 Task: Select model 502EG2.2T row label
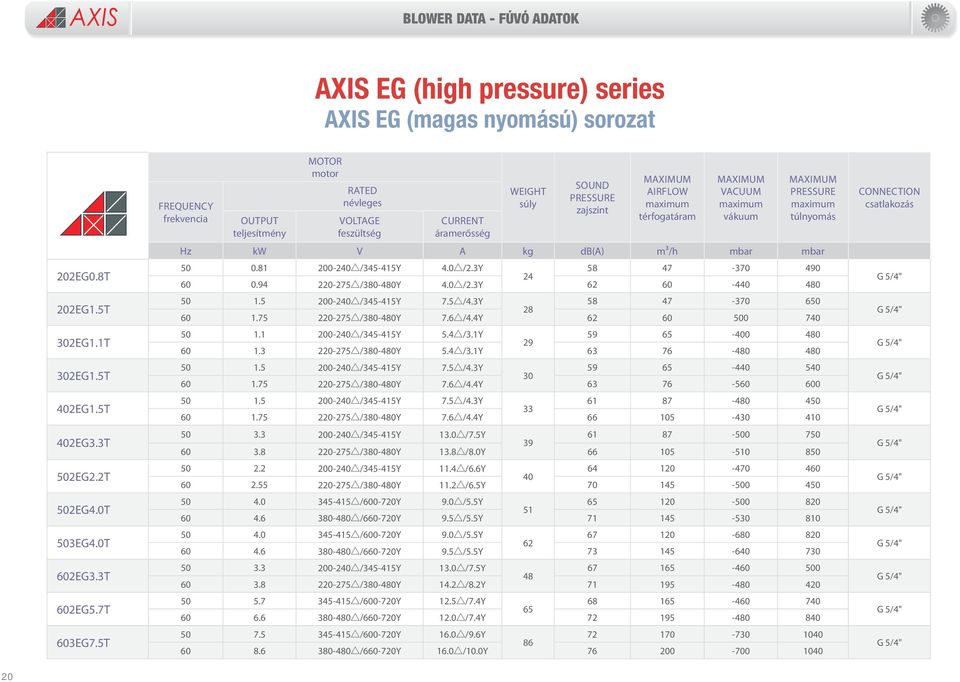pyautogui.click(x=83, y=476)
